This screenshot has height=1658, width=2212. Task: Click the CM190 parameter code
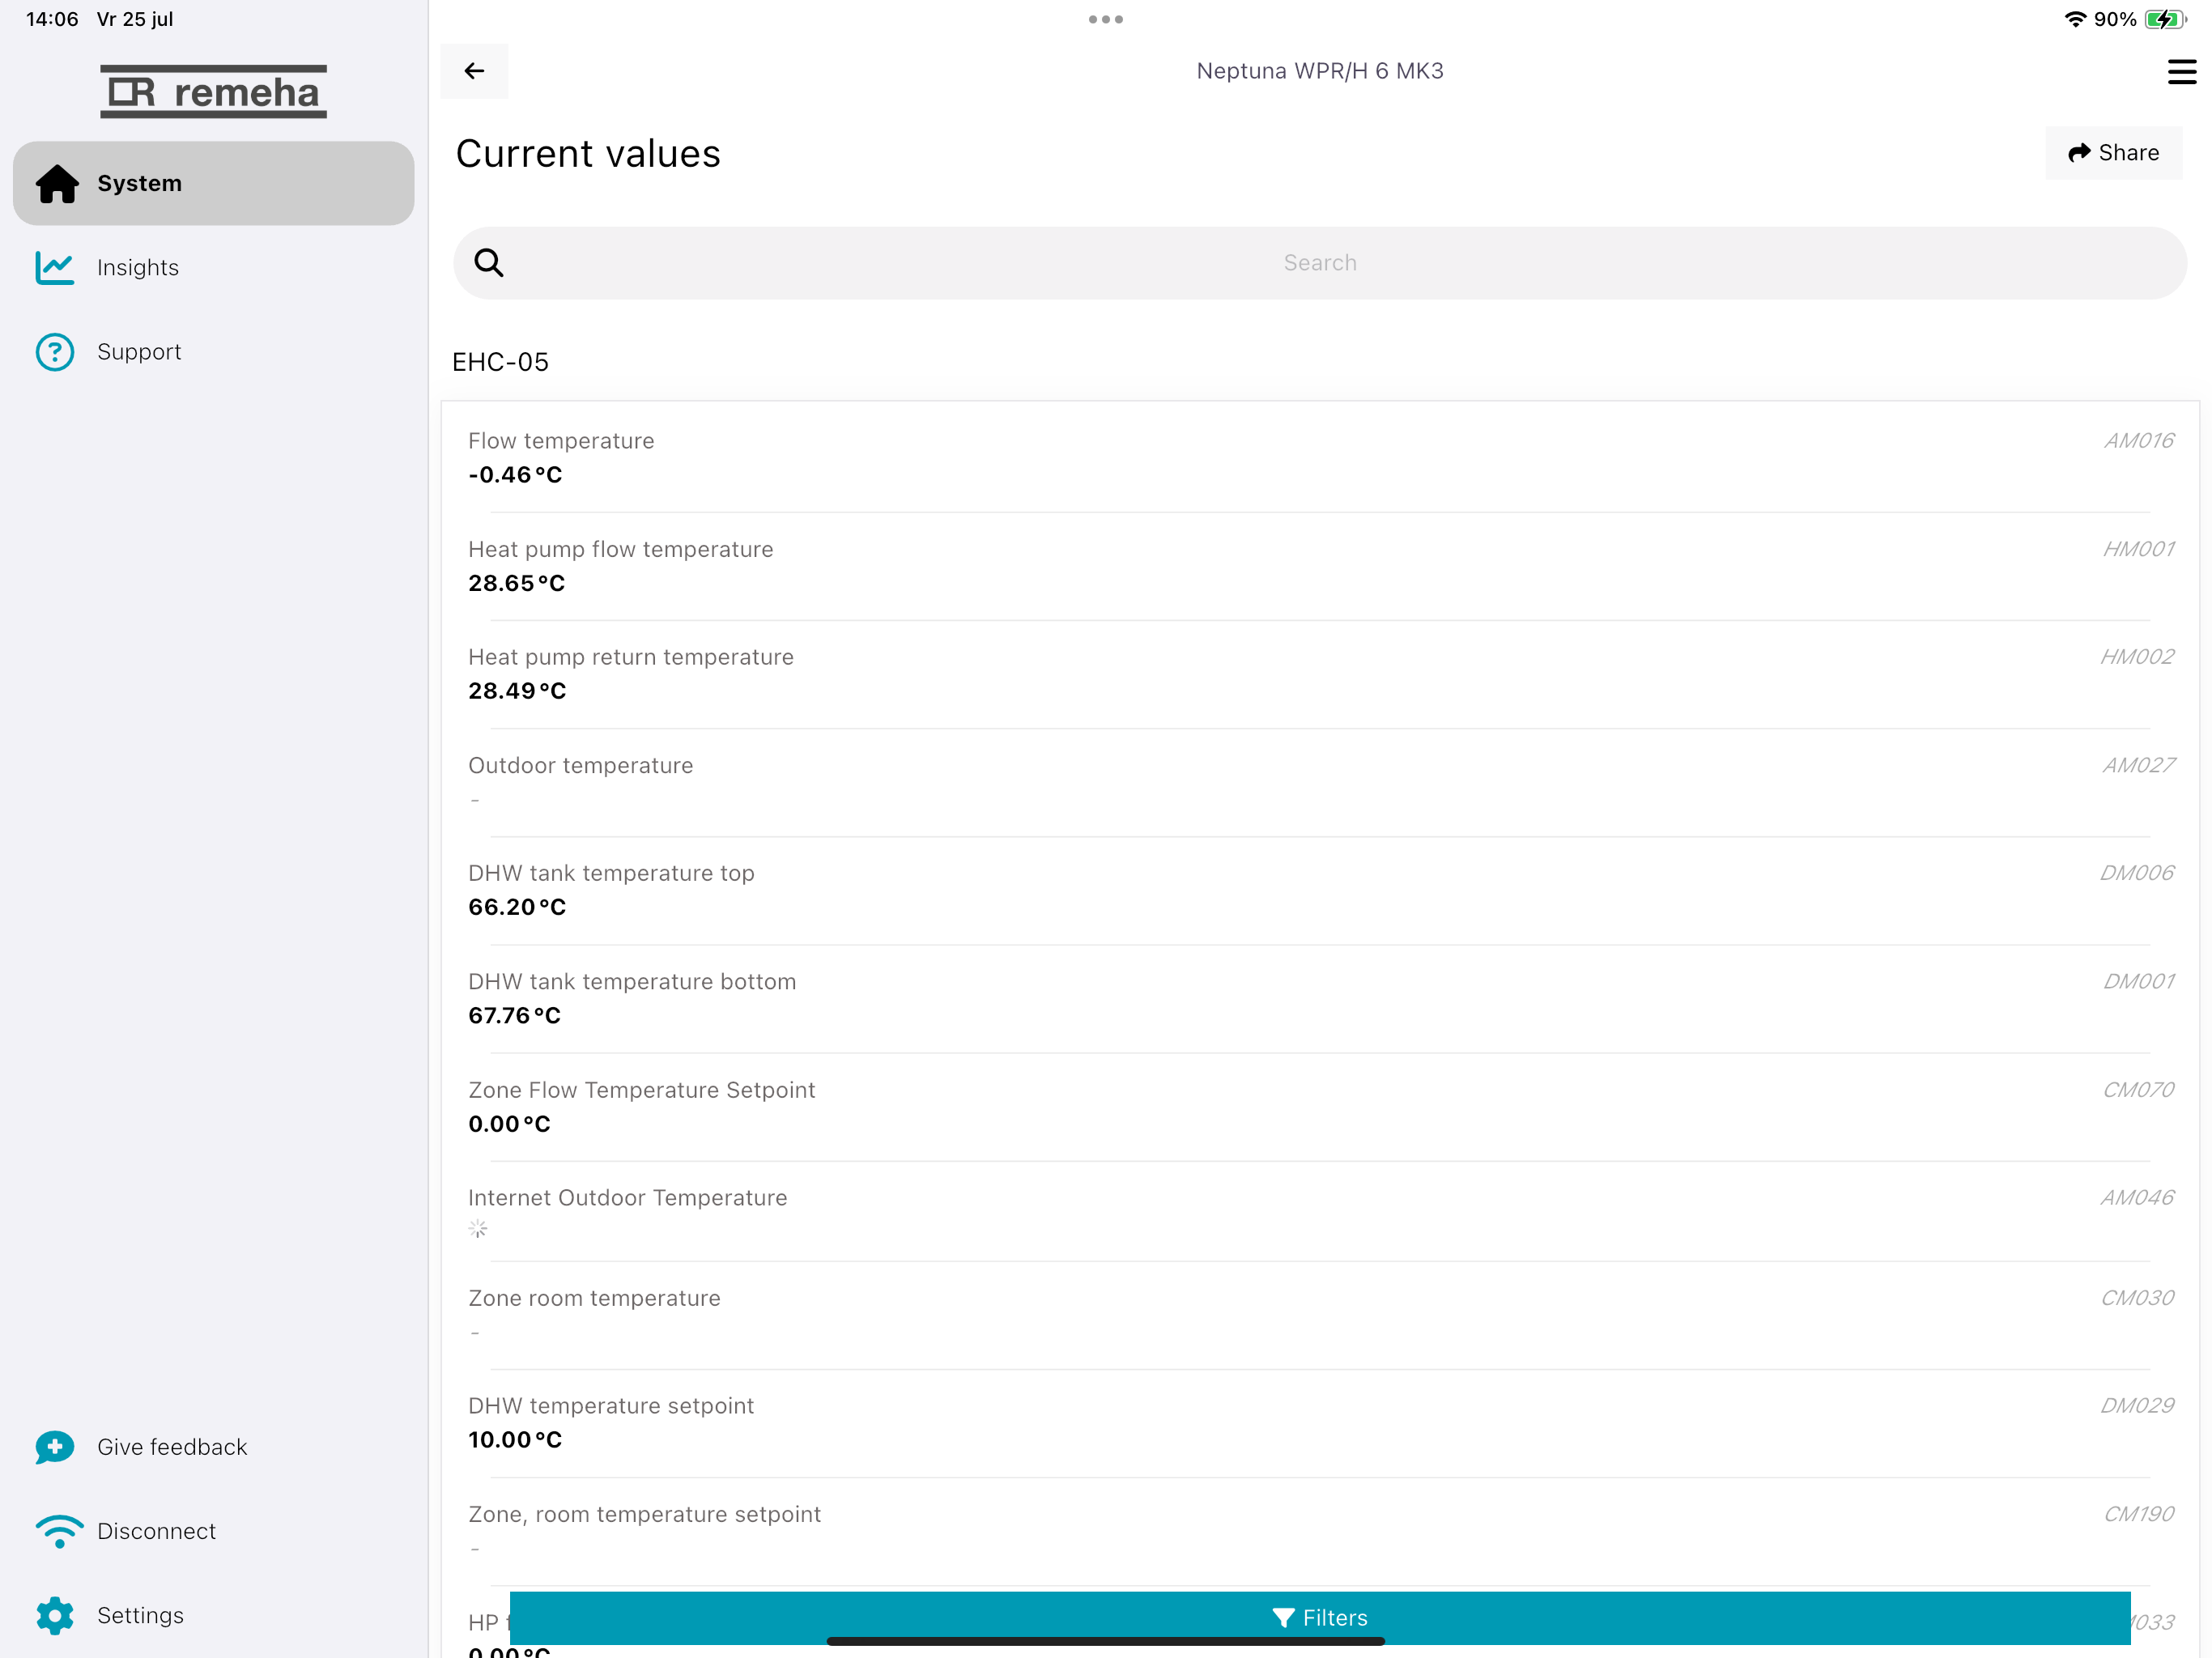coord(2138,1514)
